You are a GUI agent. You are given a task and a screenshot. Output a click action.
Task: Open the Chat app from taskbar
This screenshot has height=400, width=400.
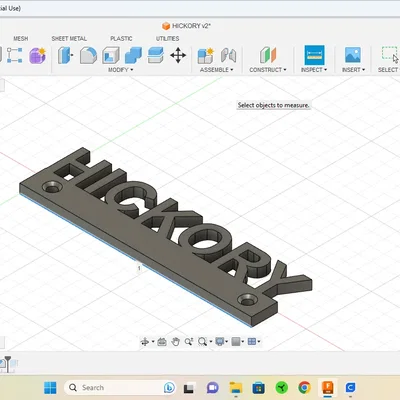[212, 388]
